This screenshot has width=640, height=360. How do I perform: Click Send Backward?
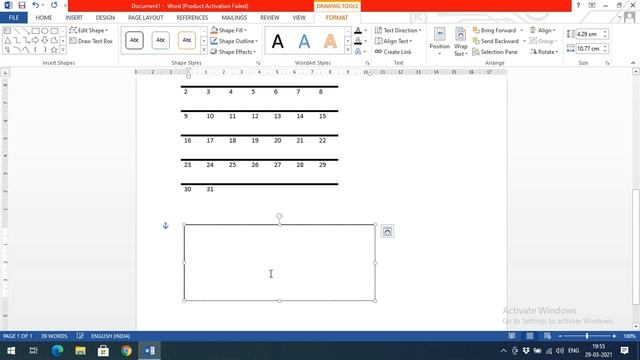496,41
